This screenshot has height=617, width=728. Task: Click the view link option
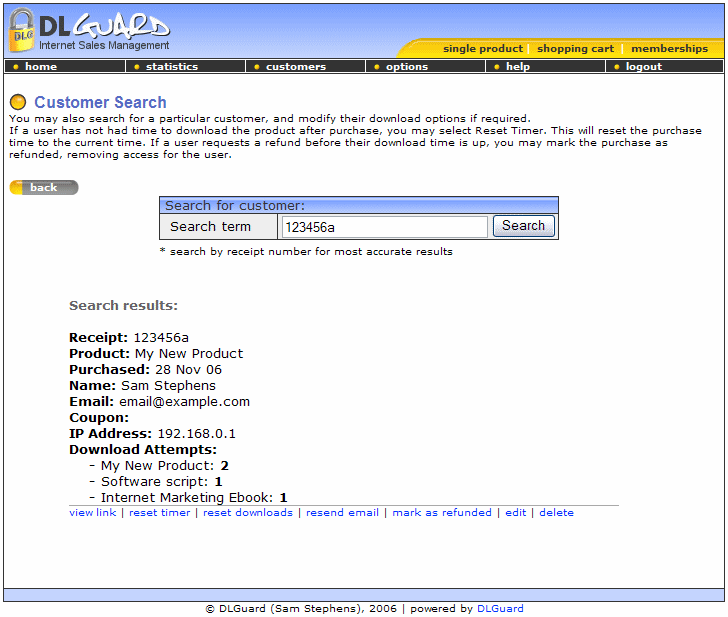tap(92, 512)
